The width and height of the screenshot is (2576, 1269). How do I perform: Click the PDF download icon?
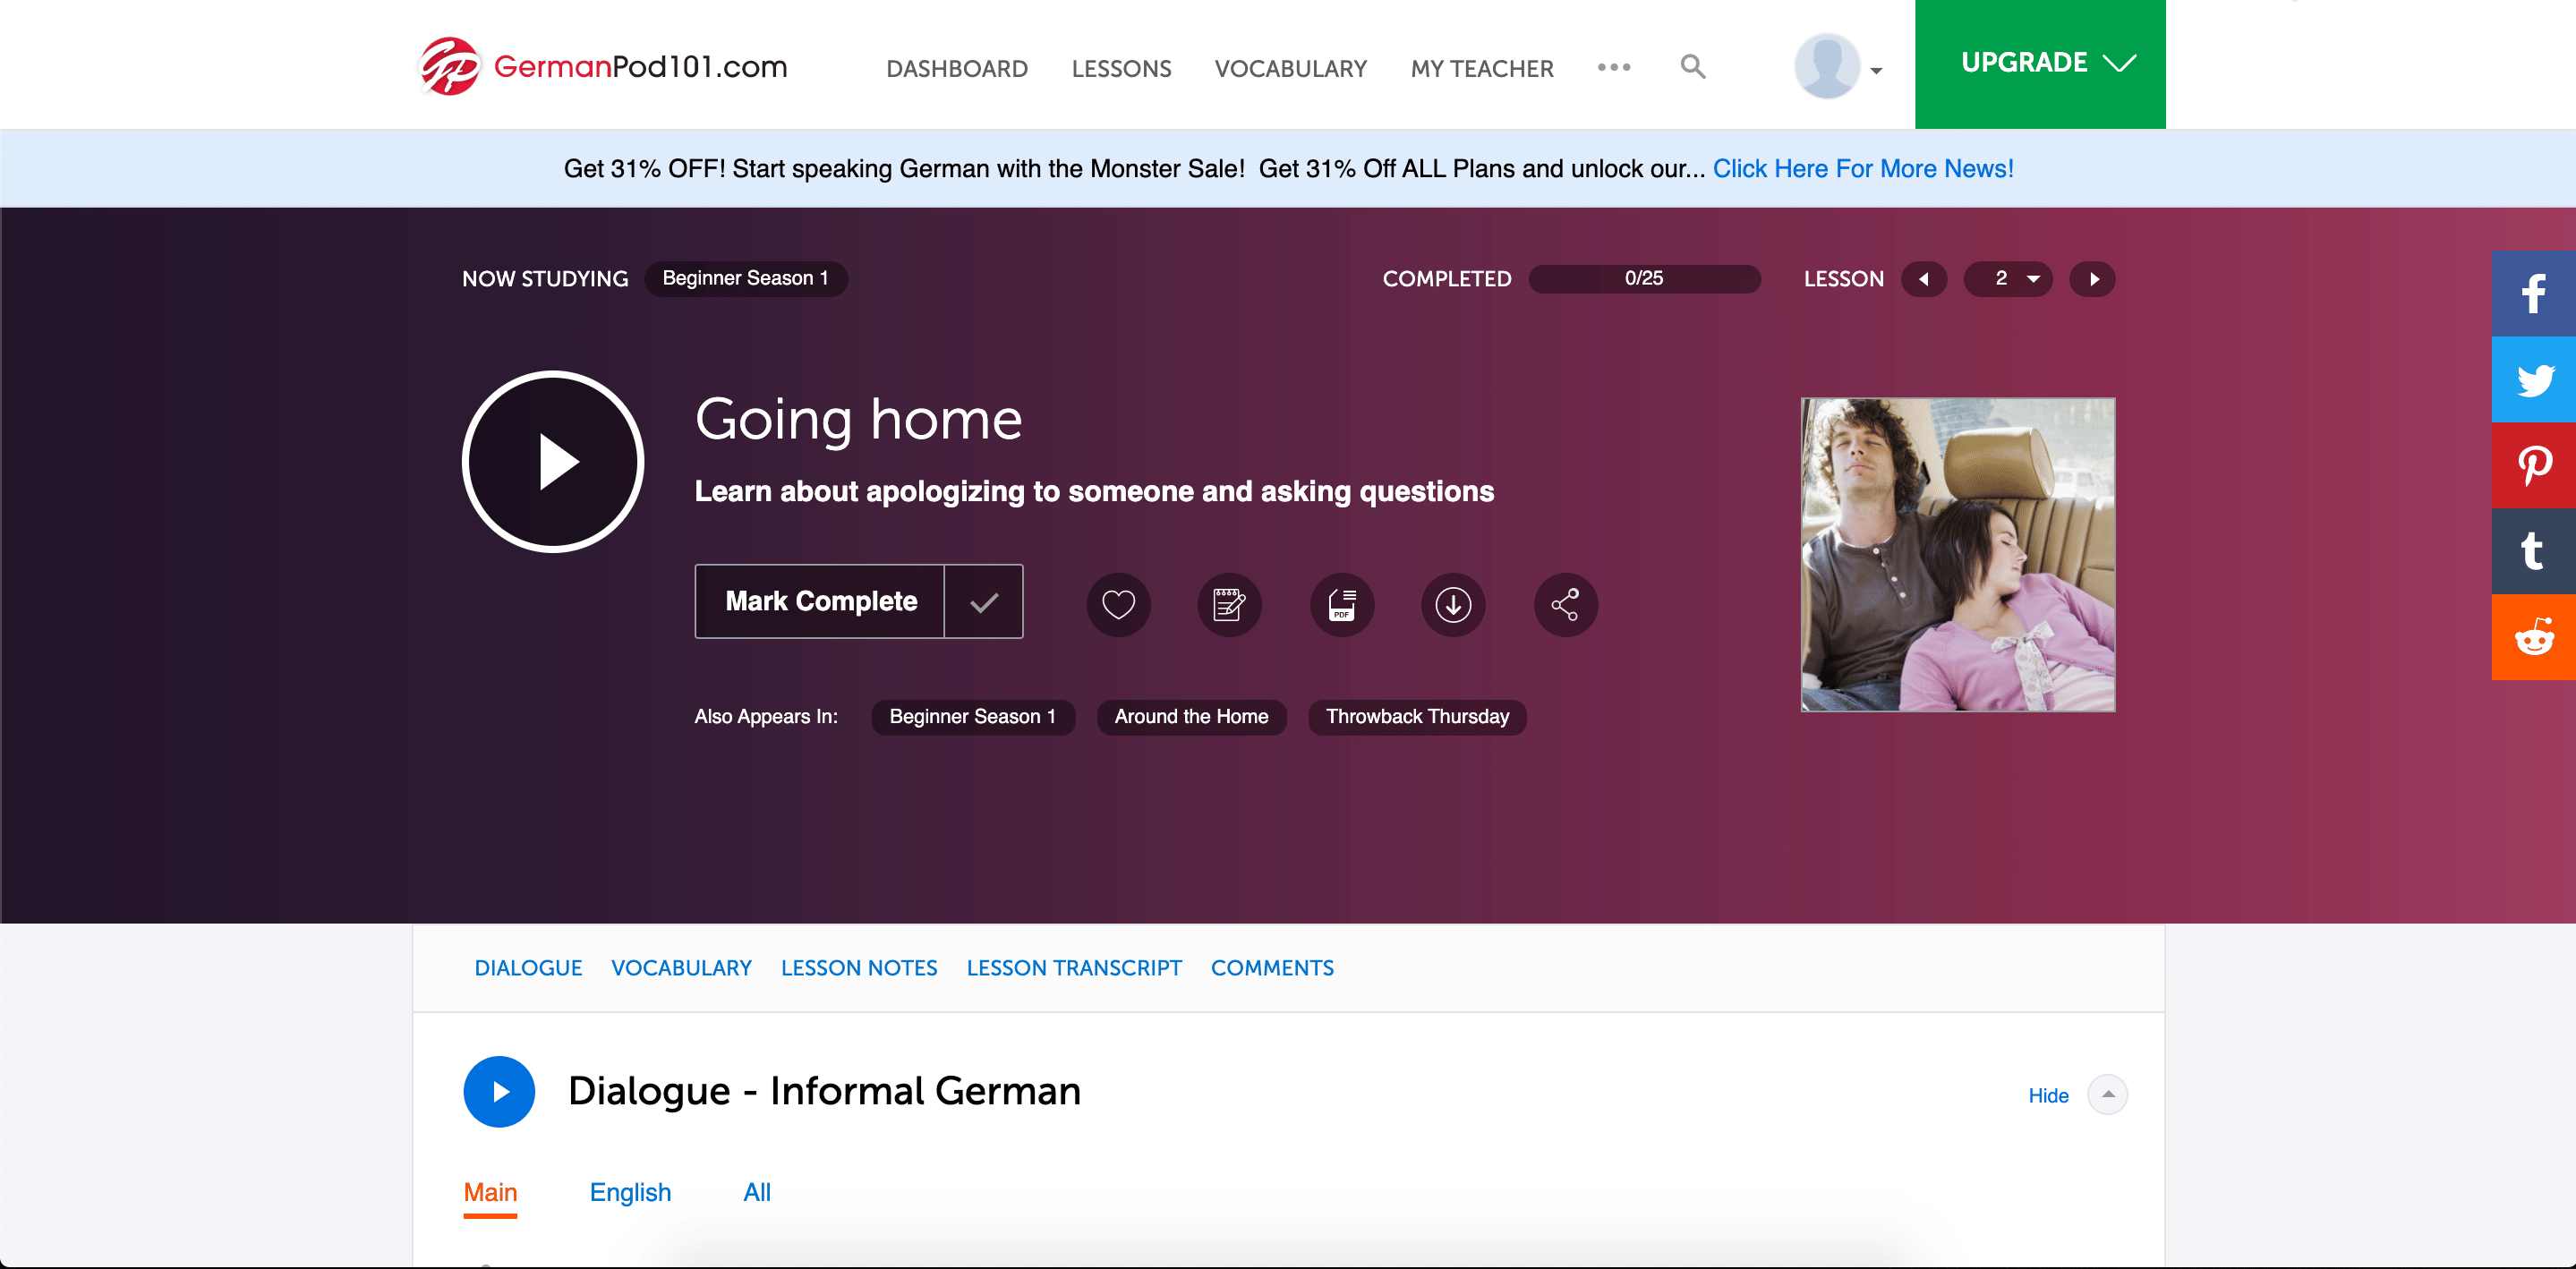click(x=1342, y=604)
